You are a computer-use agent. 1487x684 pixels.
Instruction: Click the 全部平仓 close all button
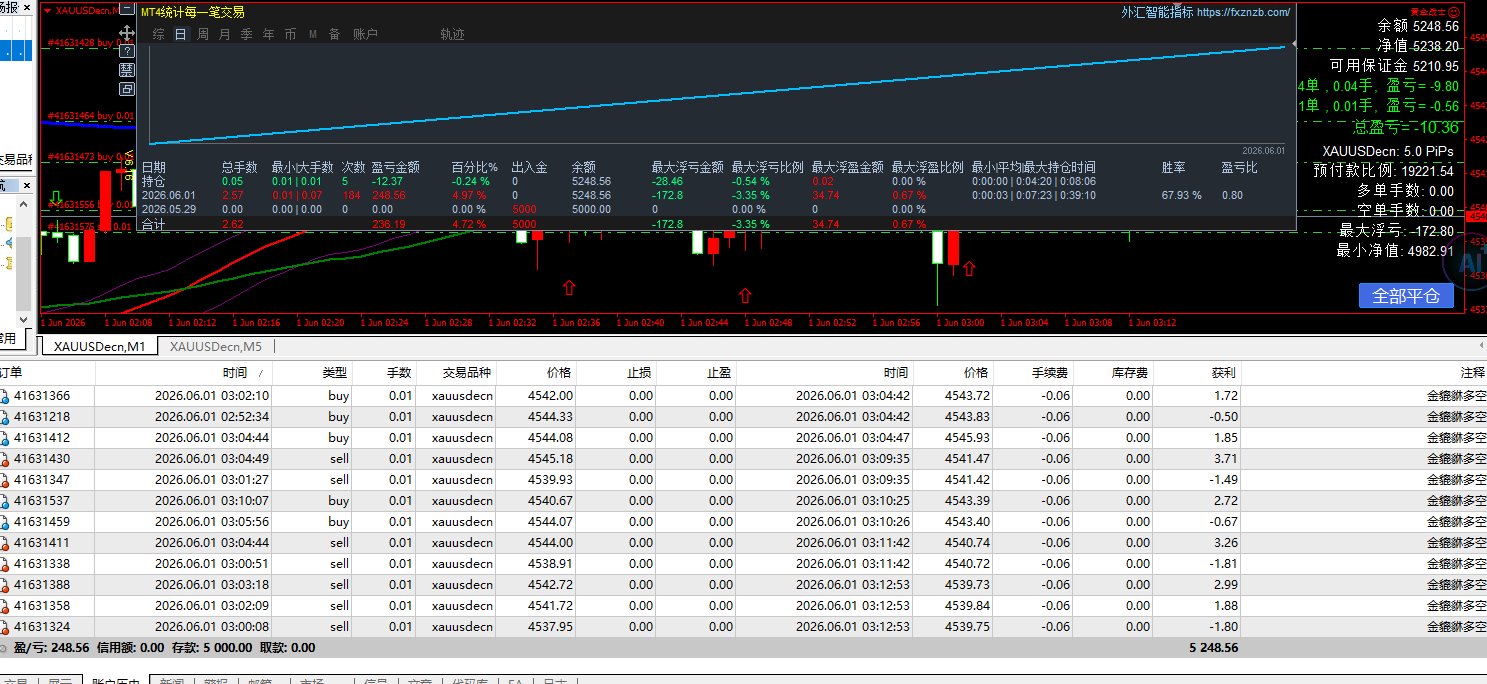1406,296
